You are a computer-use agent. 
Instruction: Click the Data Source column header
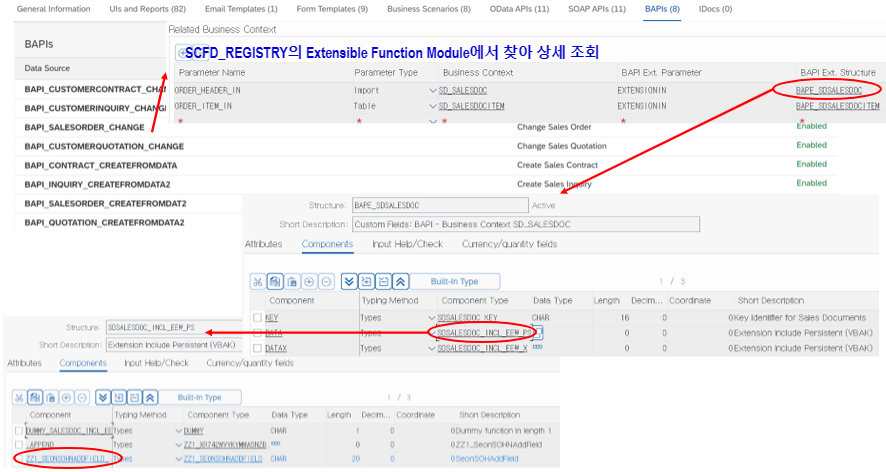pos(47,68)
